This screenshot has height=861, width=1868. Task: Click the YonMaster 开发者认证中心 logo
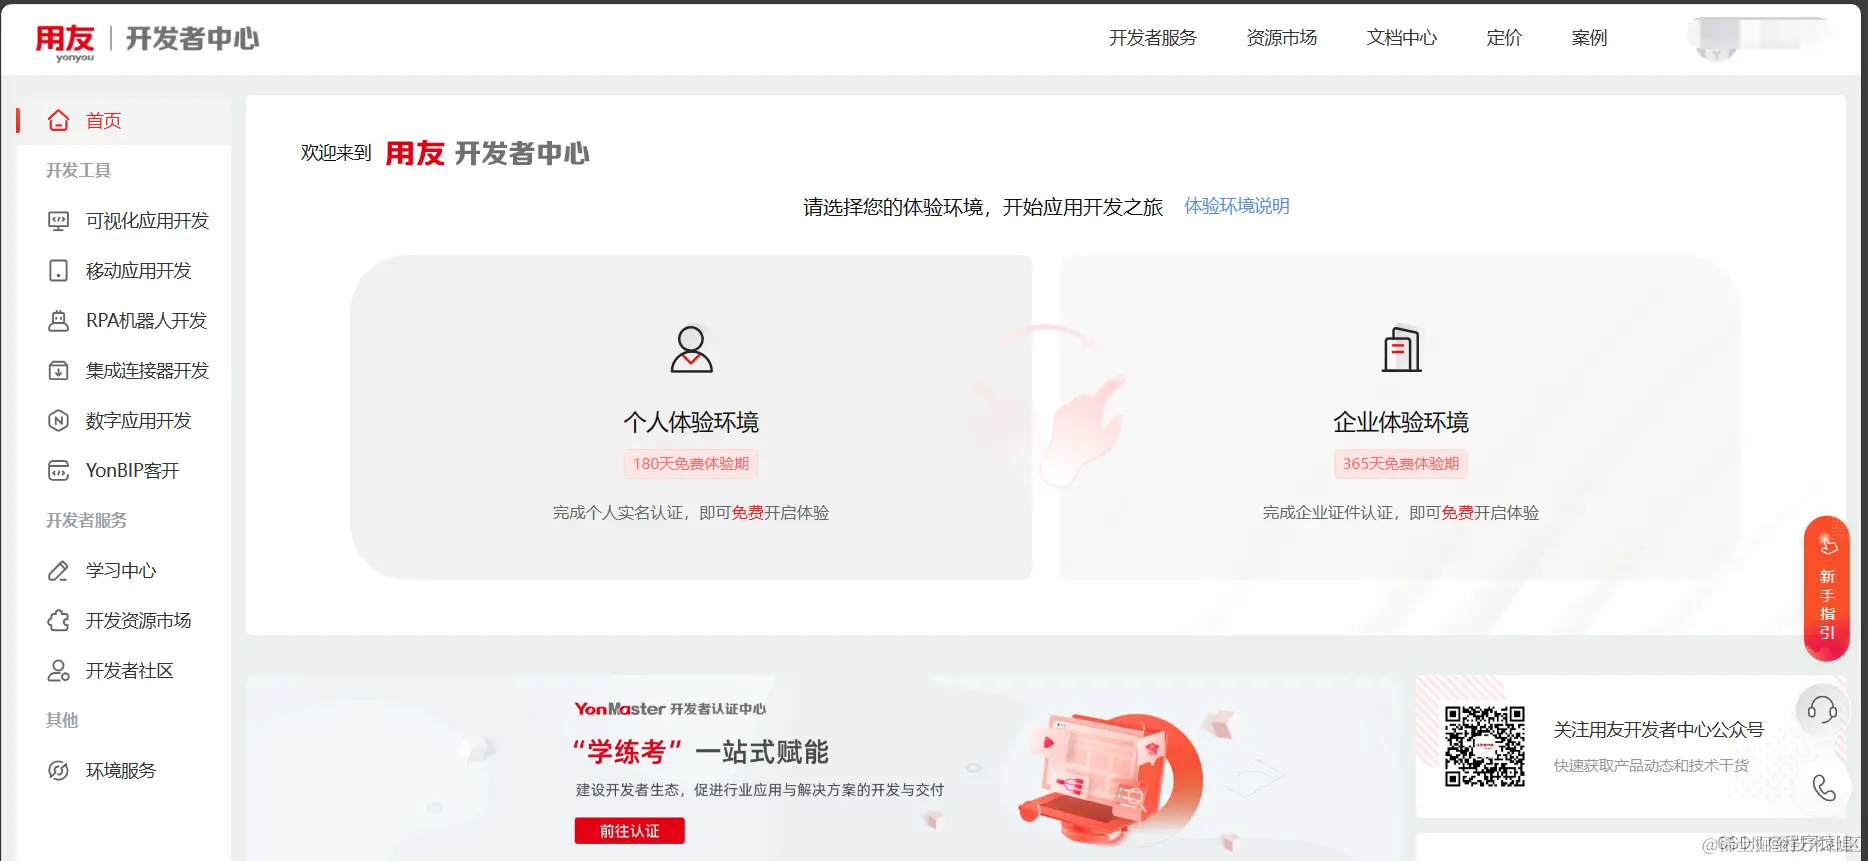(x=670, y=709)
